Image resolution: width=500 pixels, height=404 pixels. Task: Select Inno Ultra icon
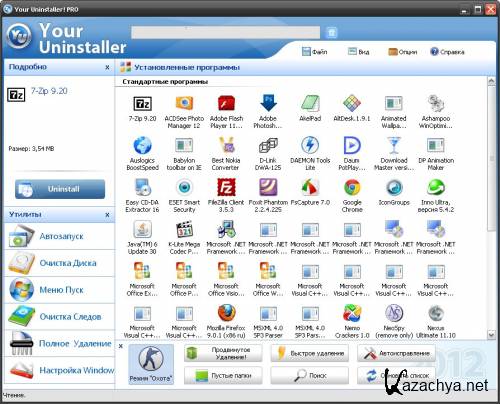(436, 187)
